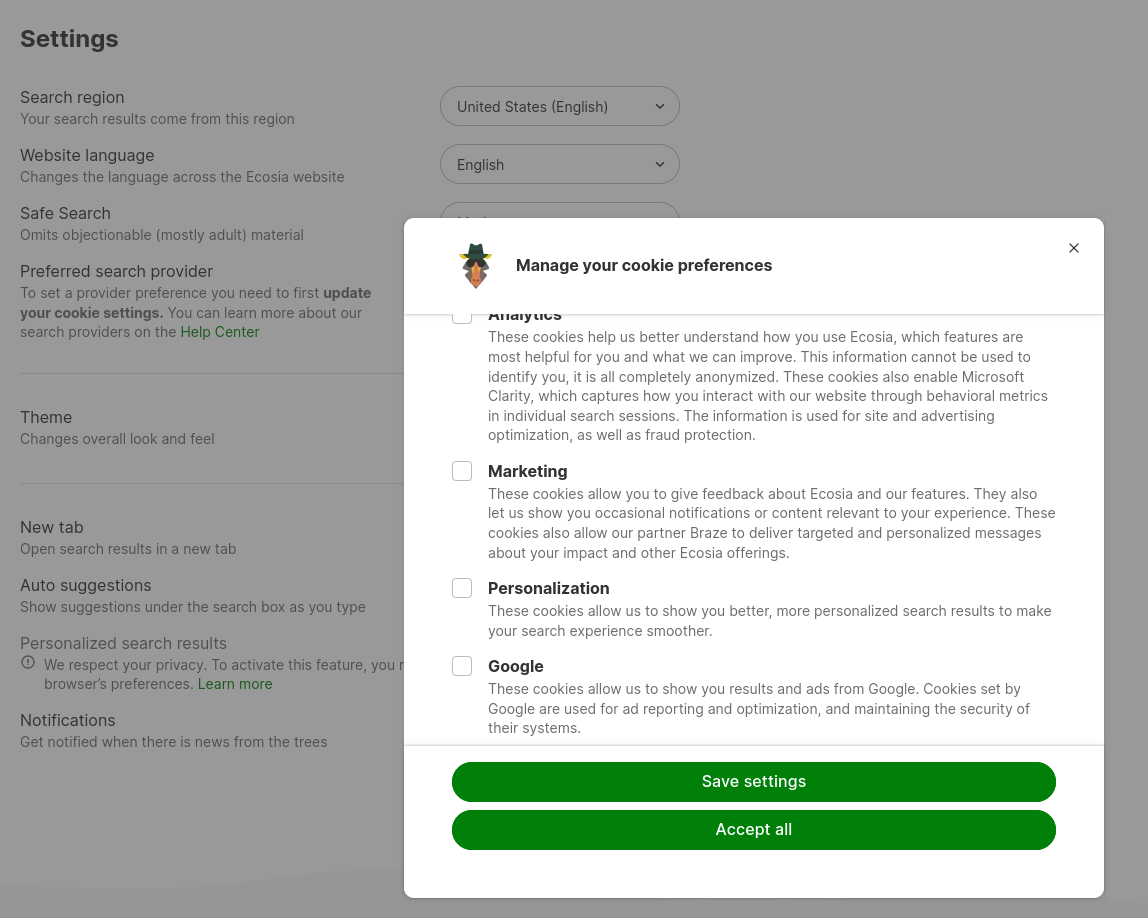1148x918 pixels.
Task: Click the Save settings button
Action: pyautogui.click(x=753, y=782)
